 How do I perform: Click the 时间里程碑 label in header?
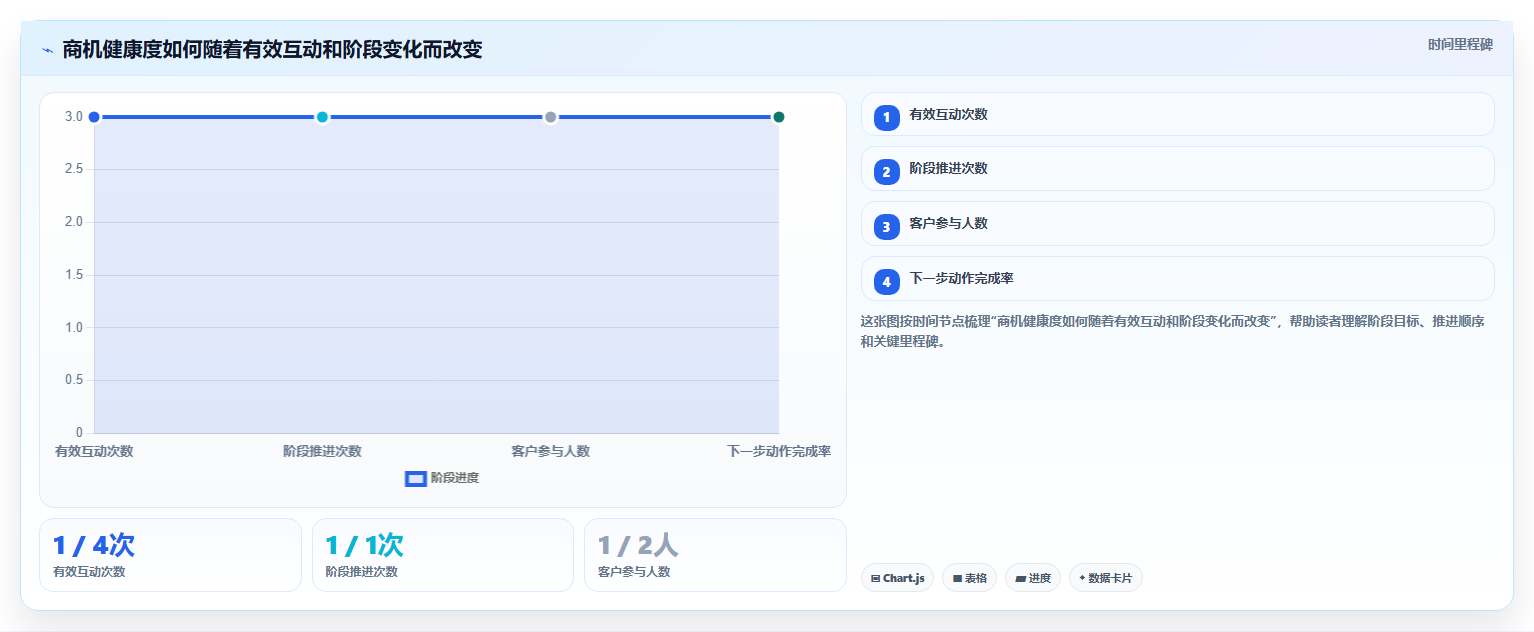[x=1460, y=45]
